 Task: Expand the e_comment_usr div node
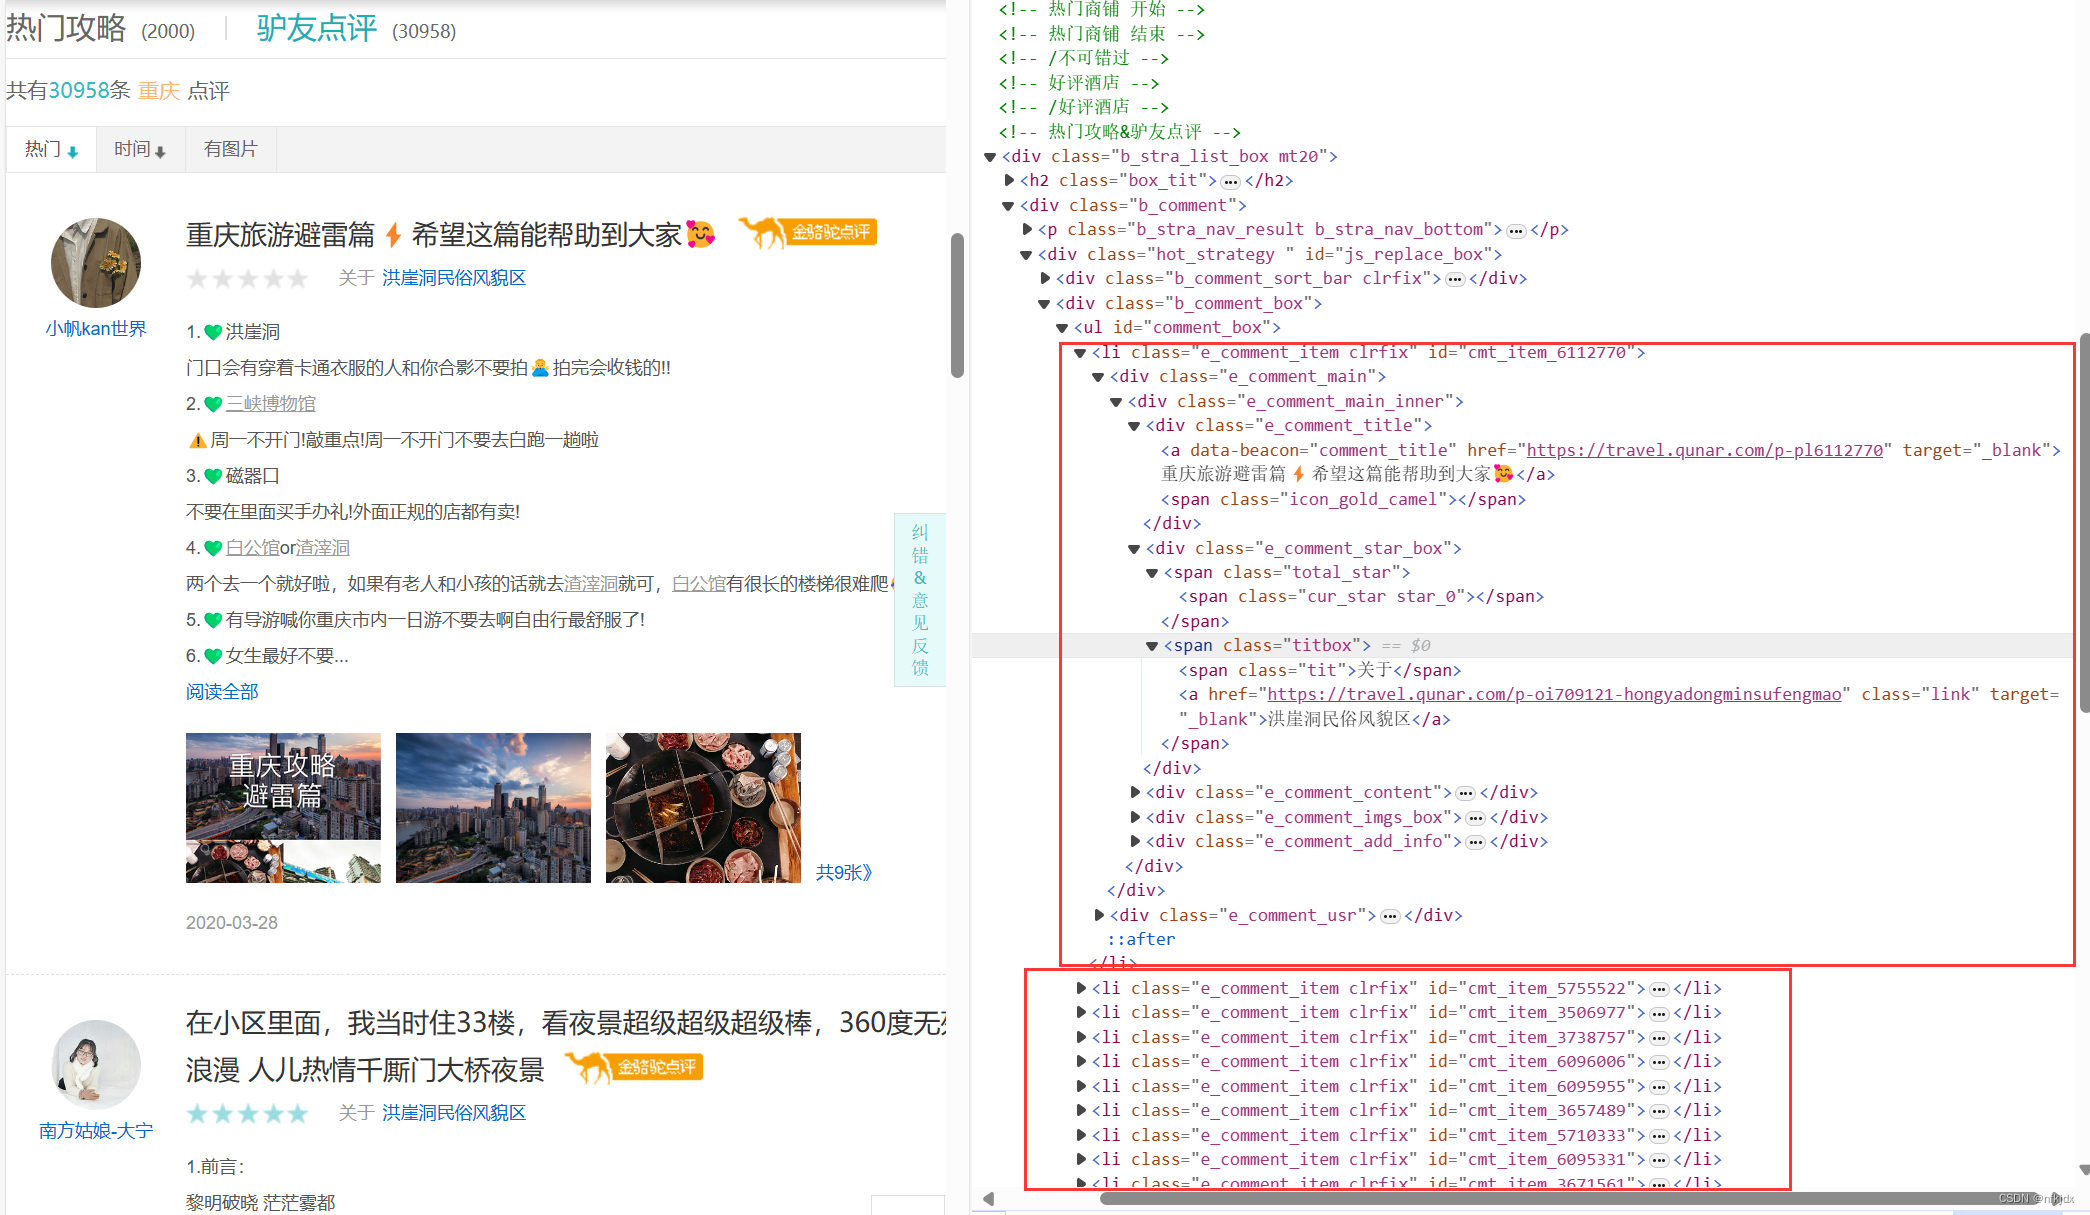tap(1099, 915)
